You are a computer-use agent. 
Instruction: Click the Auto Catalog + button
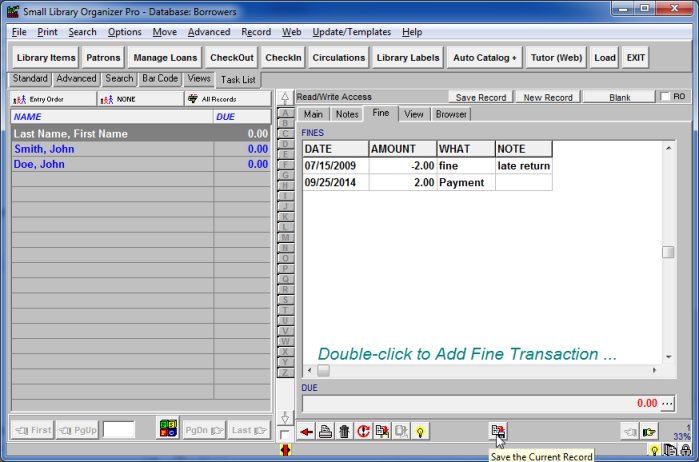click(485, 58)
